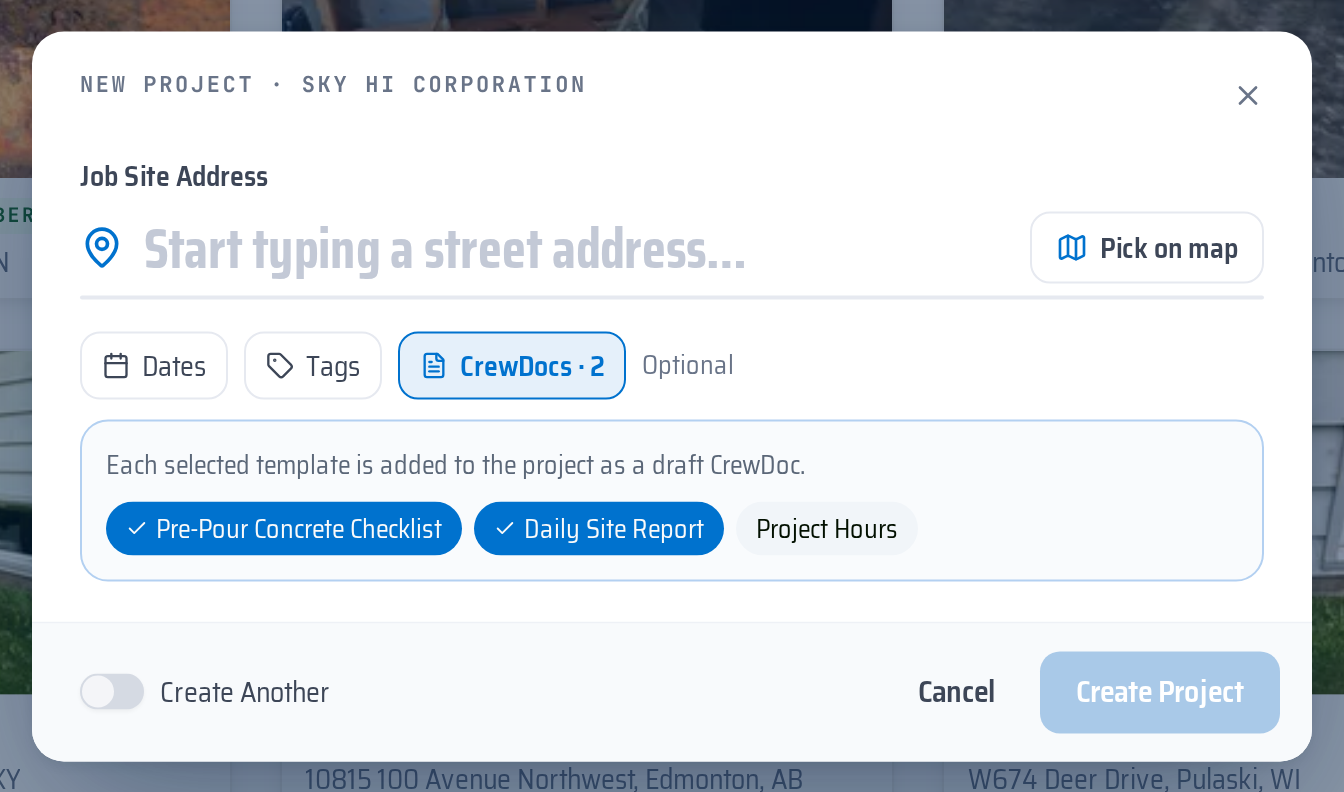1344x792 pixels.
Task: Expand the Dates section
Action: click(154, 366)
